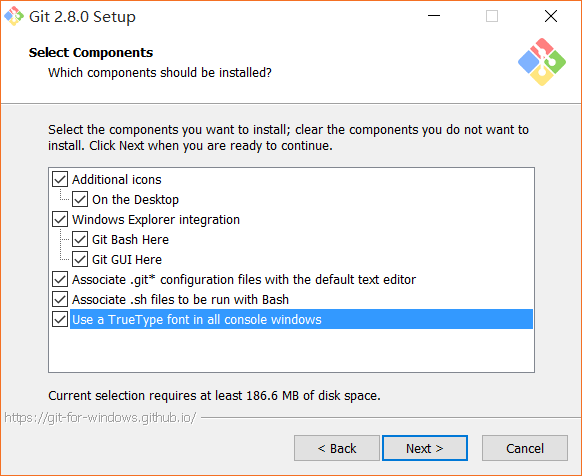The image size is (582, 476).
Task: Toggle the On the Desktop checkbox
Action: pyautogui.click(x=80, y=199)
